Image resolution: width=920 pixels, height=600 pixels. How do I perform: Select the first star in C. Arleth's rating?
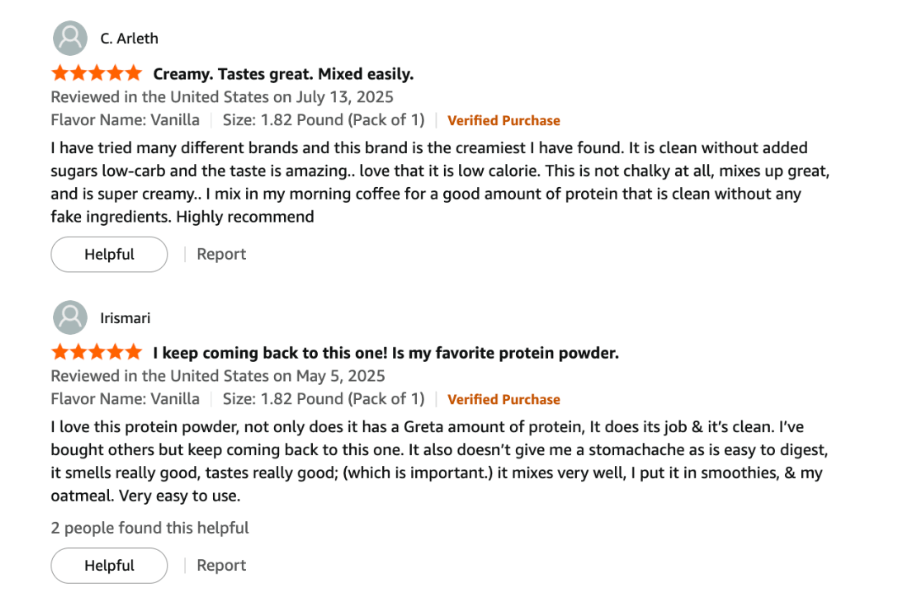pyautogui.click(x=58, y=72)
